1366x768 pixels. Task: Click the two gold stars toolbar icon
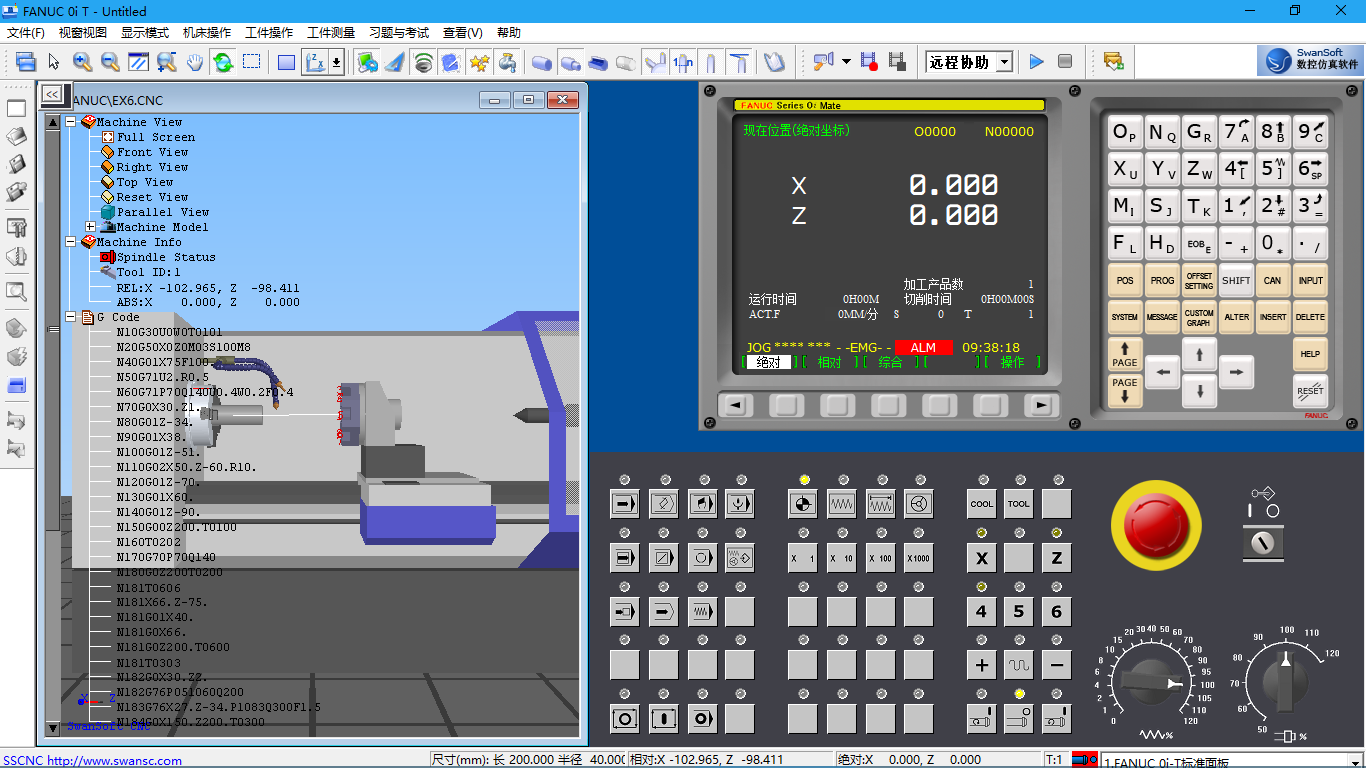pyautogui.click(x=479, y=62)
